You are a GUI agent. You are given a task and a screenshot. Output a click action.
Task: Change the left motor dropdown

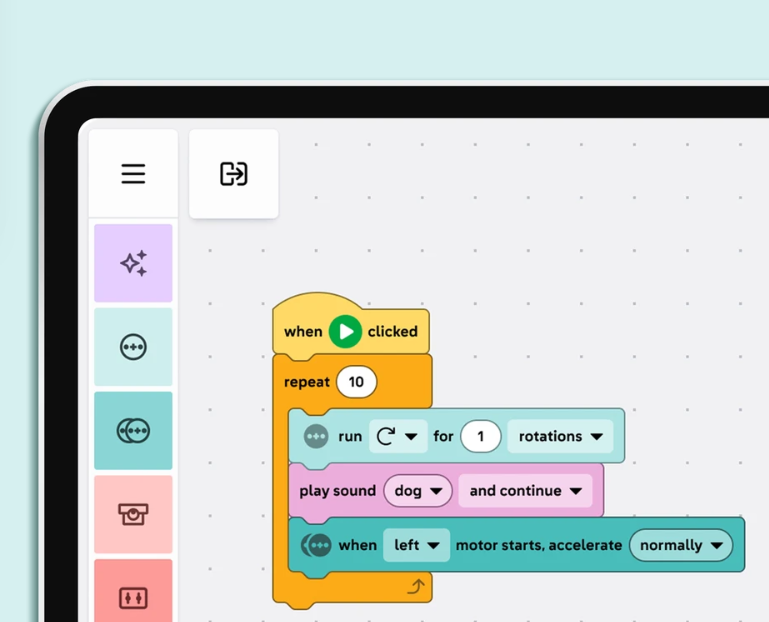[x=416, y=545]
